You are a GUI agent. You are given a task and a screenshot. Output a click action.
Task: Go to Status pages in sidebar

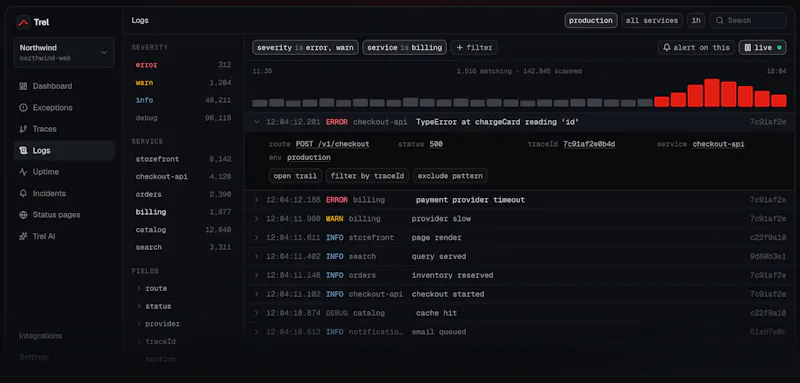64,215
